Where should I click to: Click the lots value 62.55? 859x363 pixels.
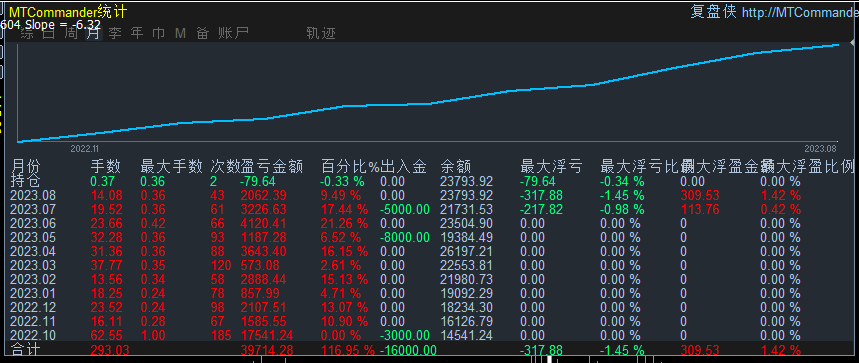point(106,335)
